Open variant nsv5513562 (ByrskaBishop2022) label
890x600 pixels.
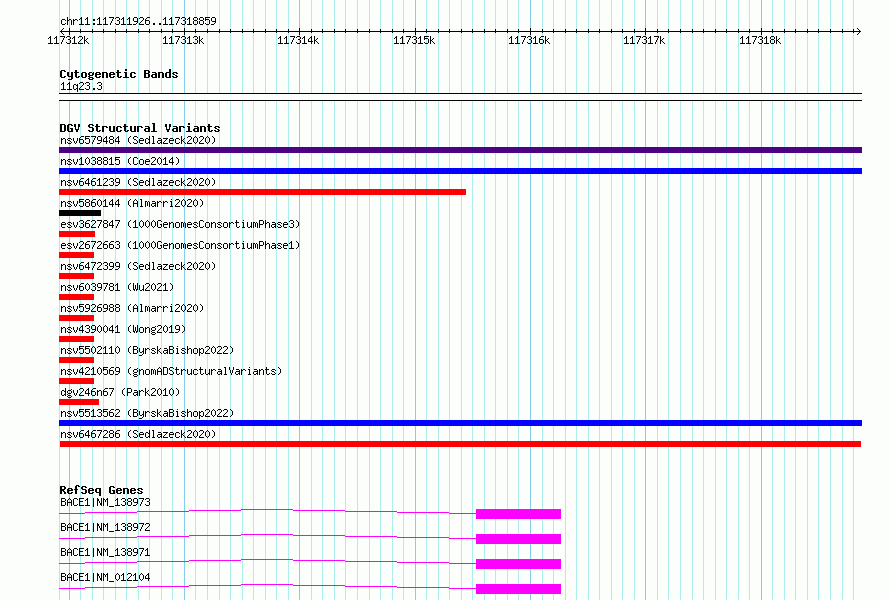click(x=147, y=413)
